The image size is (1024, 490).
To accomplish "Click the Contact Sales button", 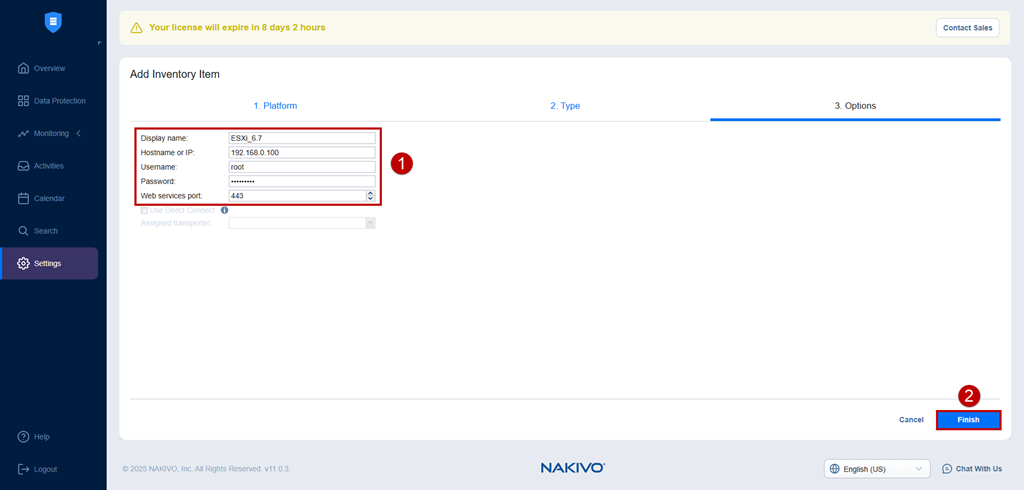I will tap(967, 28).
